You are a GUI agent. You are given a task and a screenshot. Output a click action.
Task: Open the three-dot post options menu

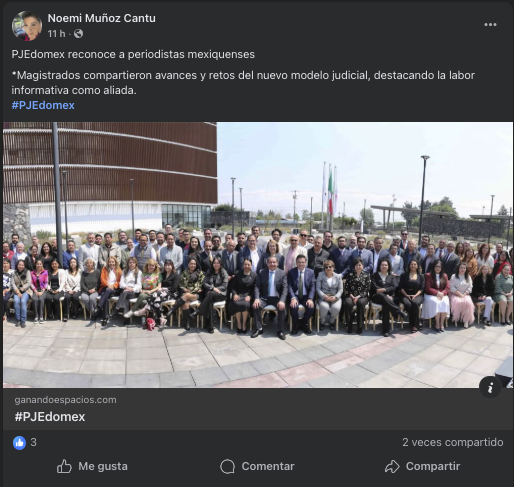tap(490, 25)
